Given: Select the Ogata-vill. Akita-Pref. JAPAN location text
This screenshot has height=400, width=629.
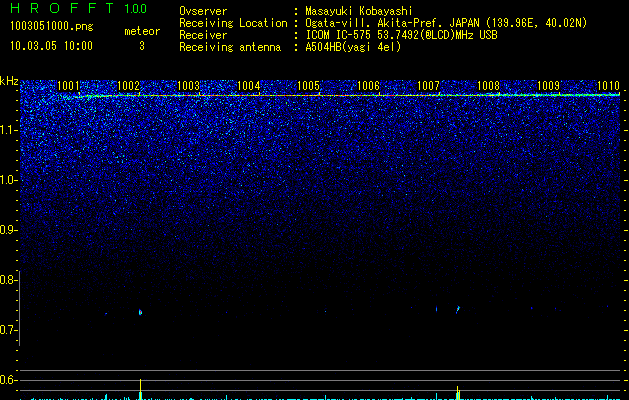Looking at the screenshot, I should click(x=446, y=23).
